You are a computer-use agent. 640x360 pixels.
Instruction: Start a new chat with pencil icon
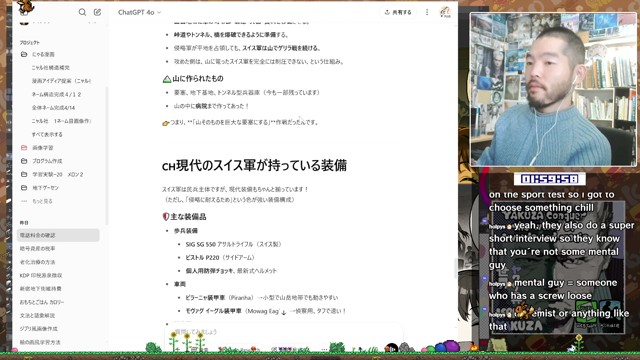(98, 12)
